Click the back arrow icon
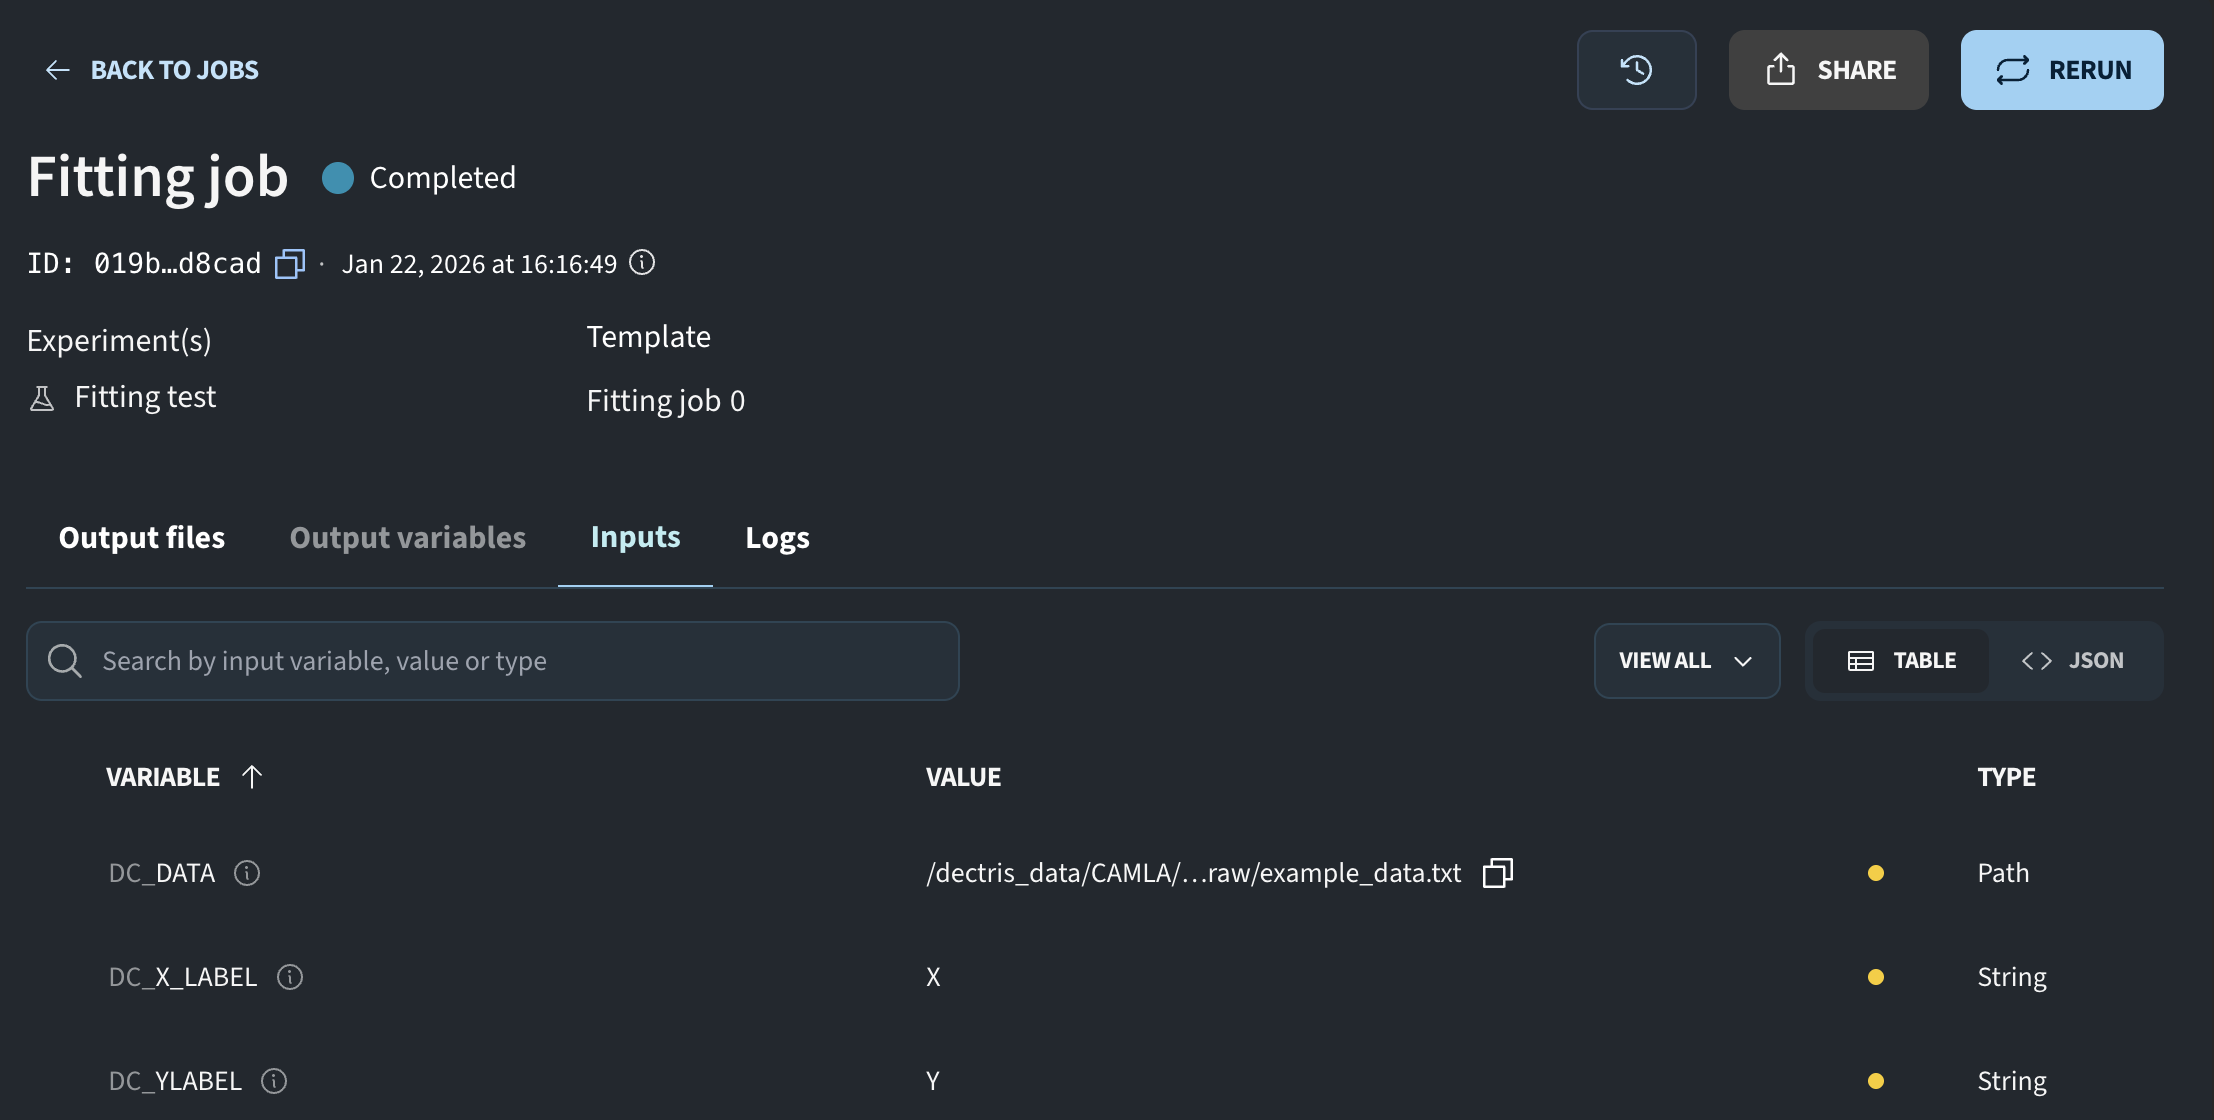This screenshot has width=2214, height=1120. click(x=58, y=70)
